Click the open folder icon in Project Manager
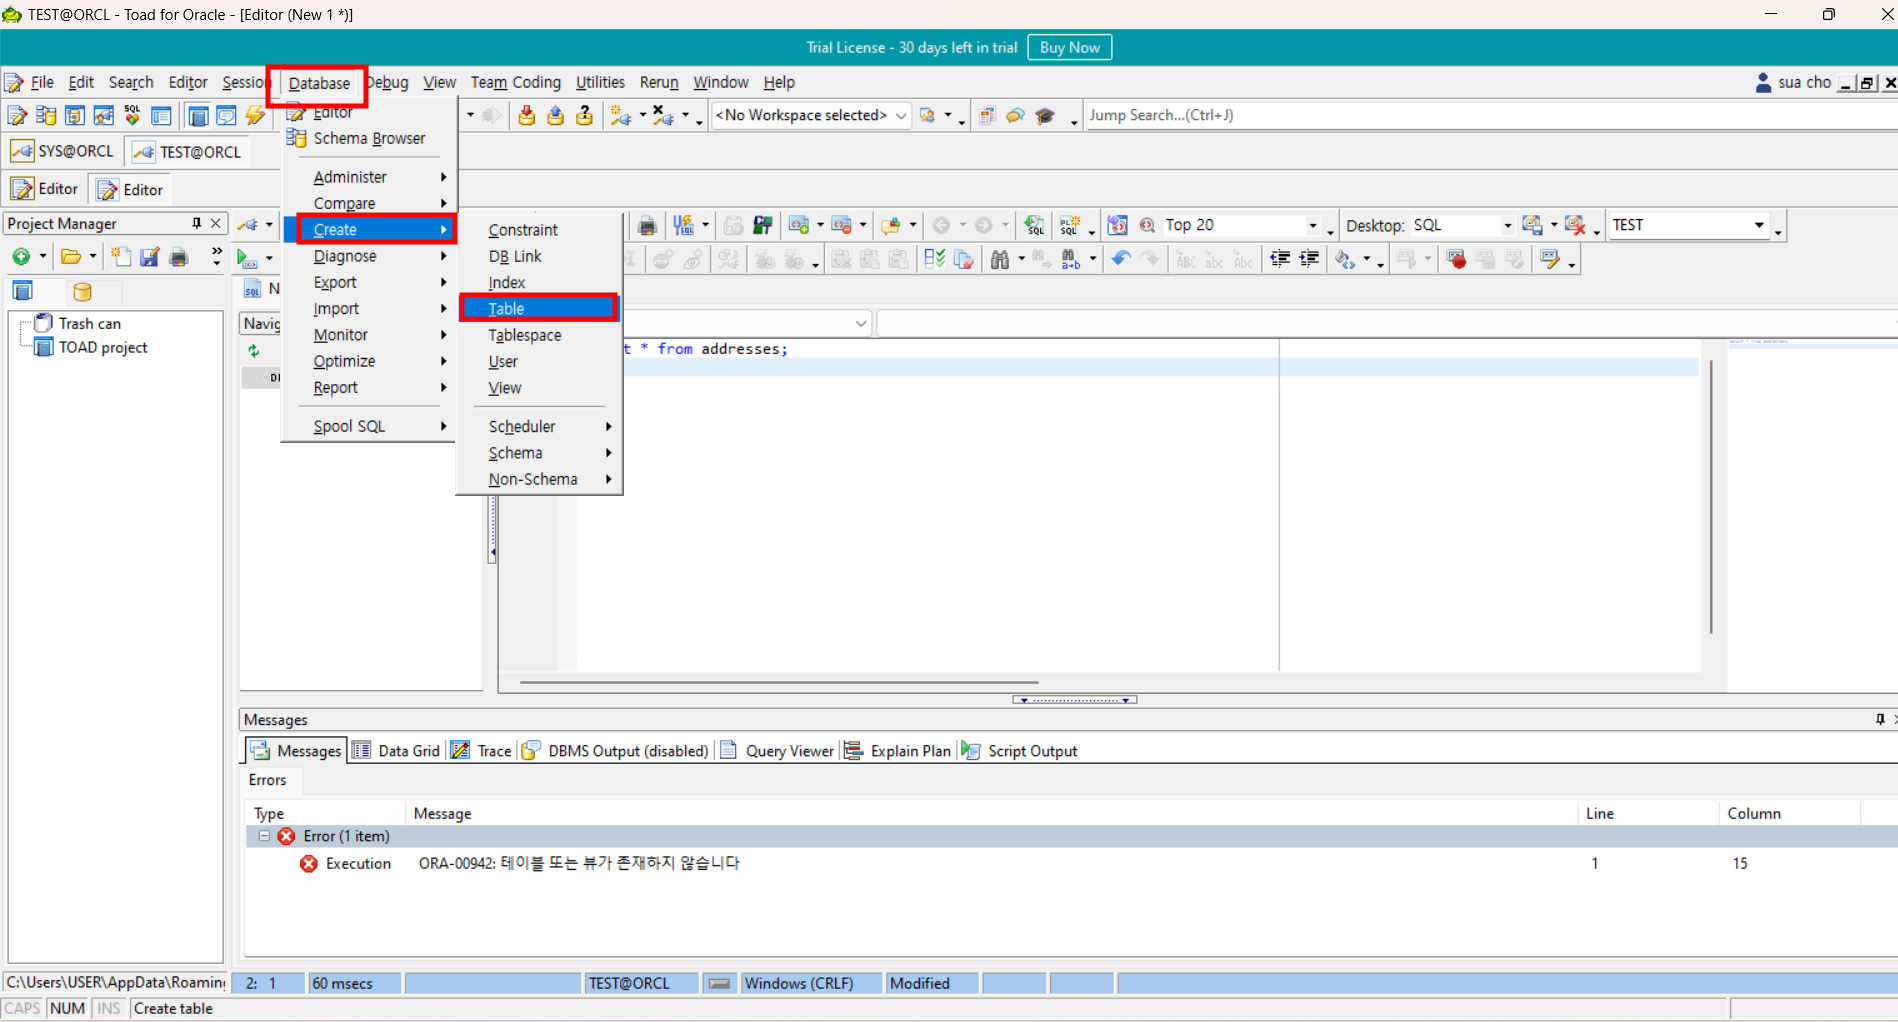Viewport: 1898px width, 1022px height. click(71, 257)
